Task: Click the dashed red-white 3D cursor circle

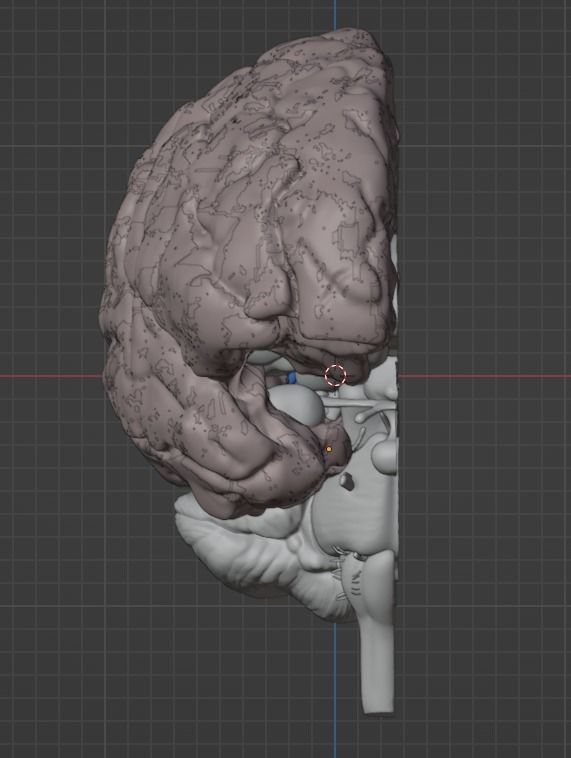Action: (x=336, y=376)
